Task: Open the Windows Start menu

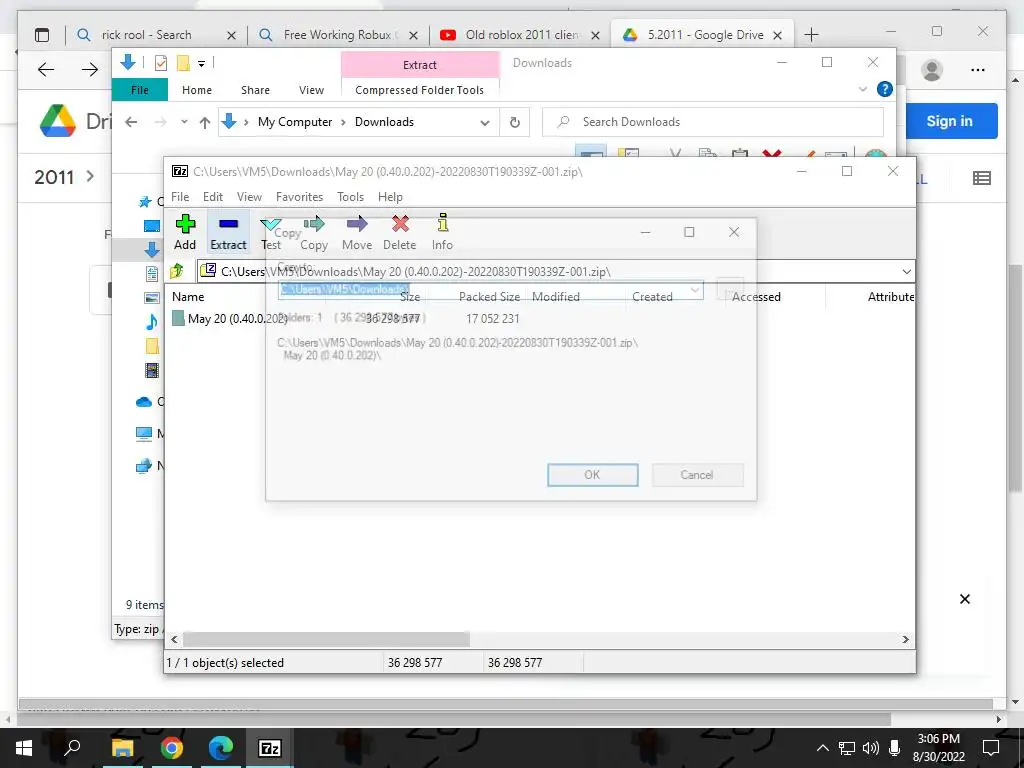Action: (24, 748)
